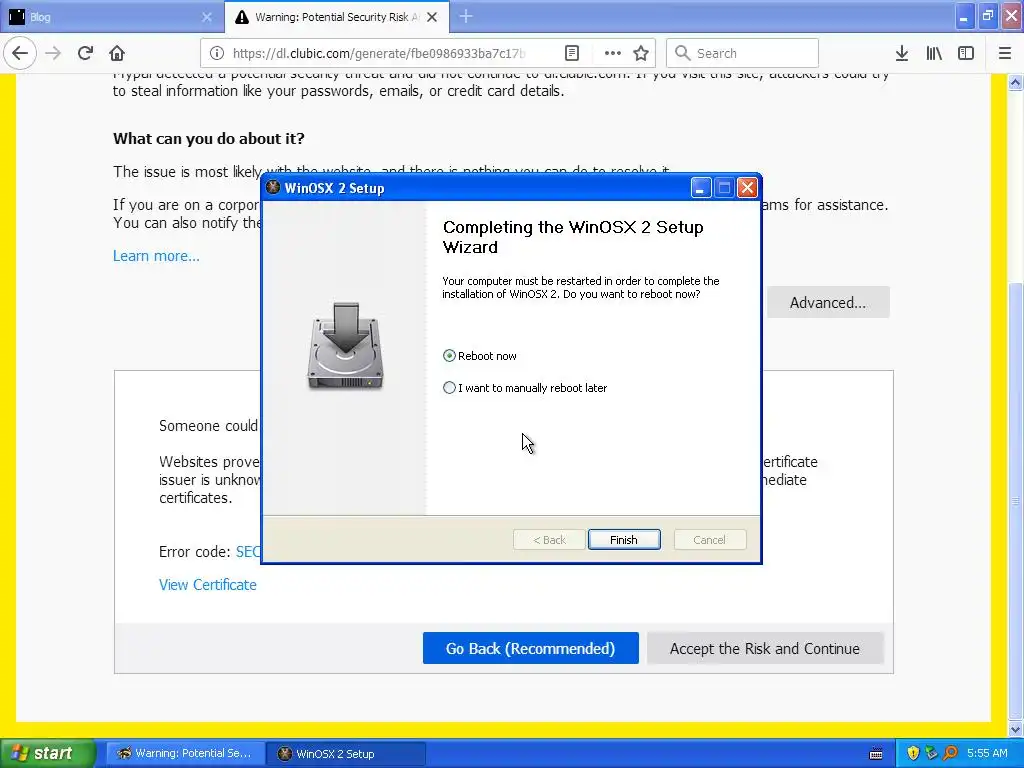Go to the Home page icon
1024x768 pixels.
coord(117,53)
